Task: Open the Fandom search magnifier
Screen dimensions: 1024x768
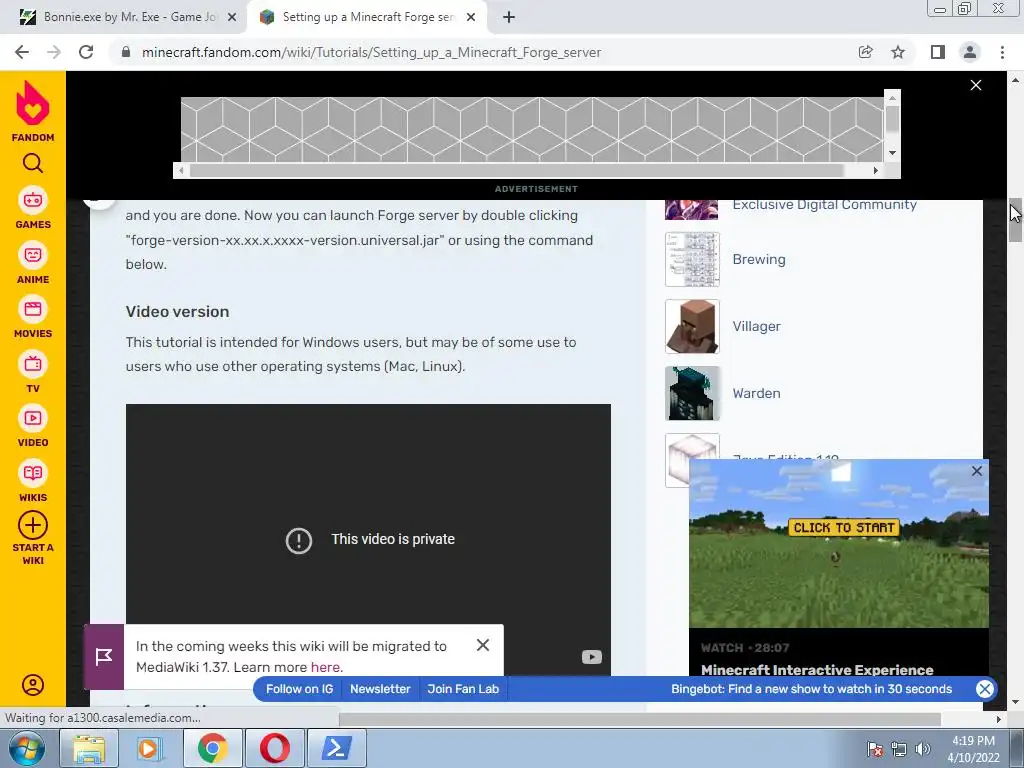Action: click(x=33, y=163)
